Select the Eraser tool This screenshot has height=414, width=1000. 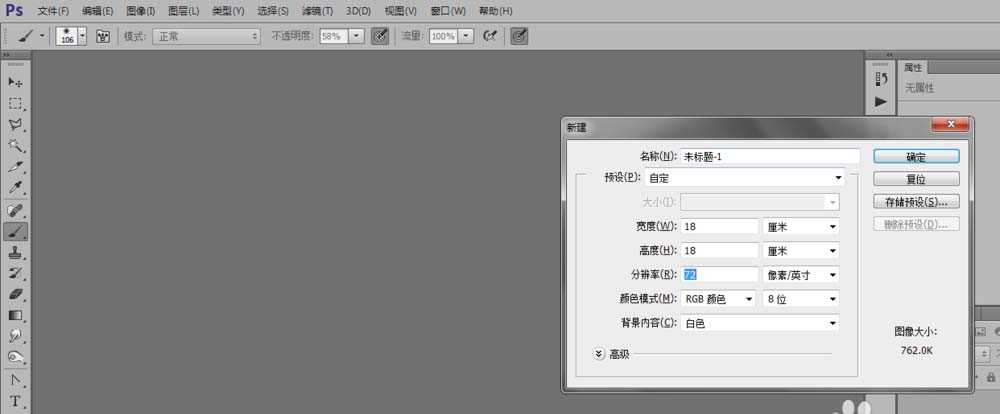click(15, 294)
